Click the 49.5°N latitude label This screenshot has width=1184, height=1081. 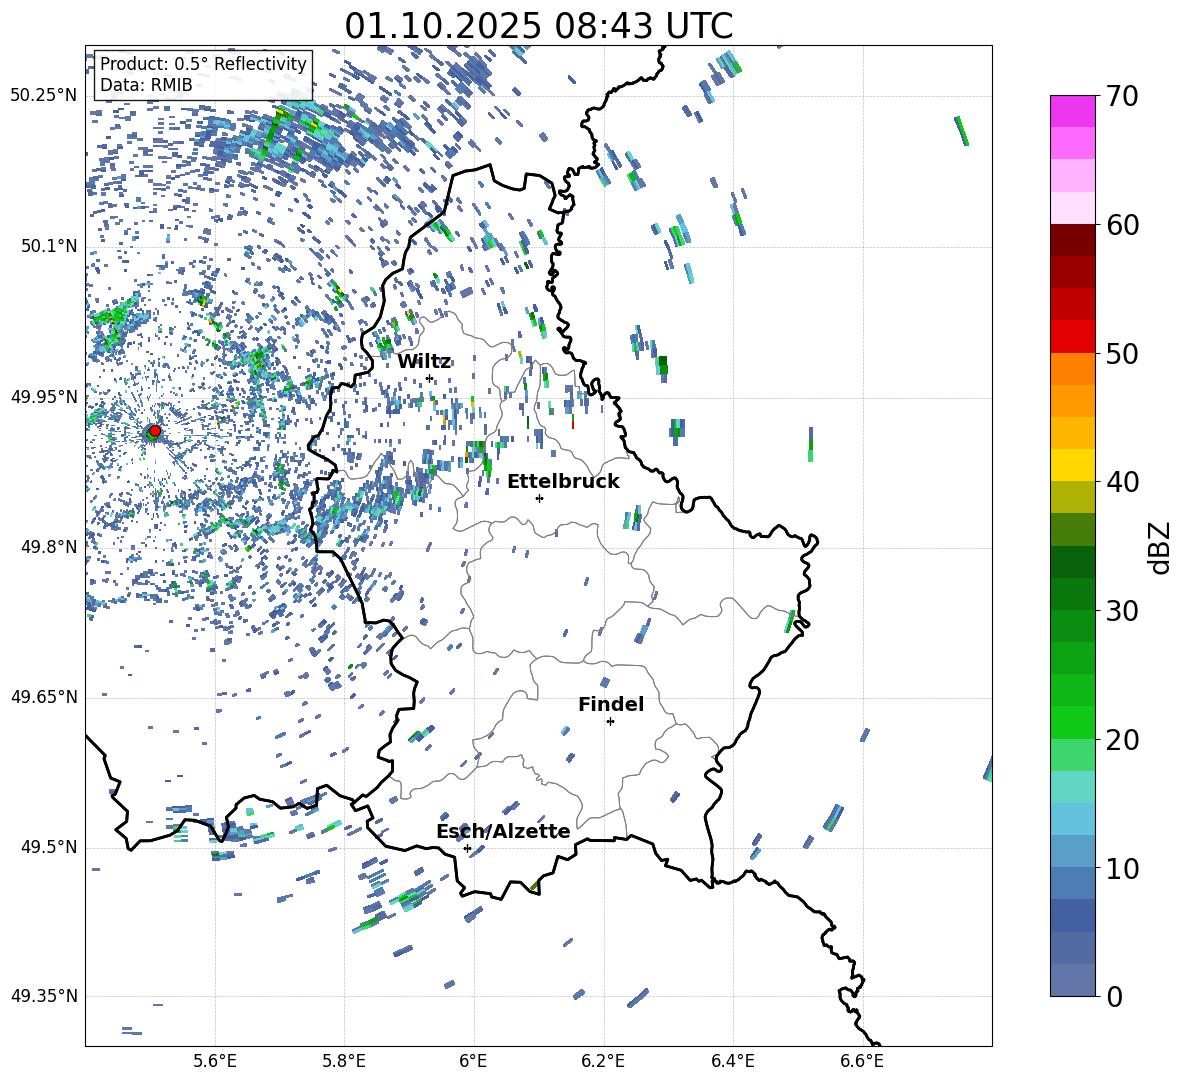tap(49, 847)
